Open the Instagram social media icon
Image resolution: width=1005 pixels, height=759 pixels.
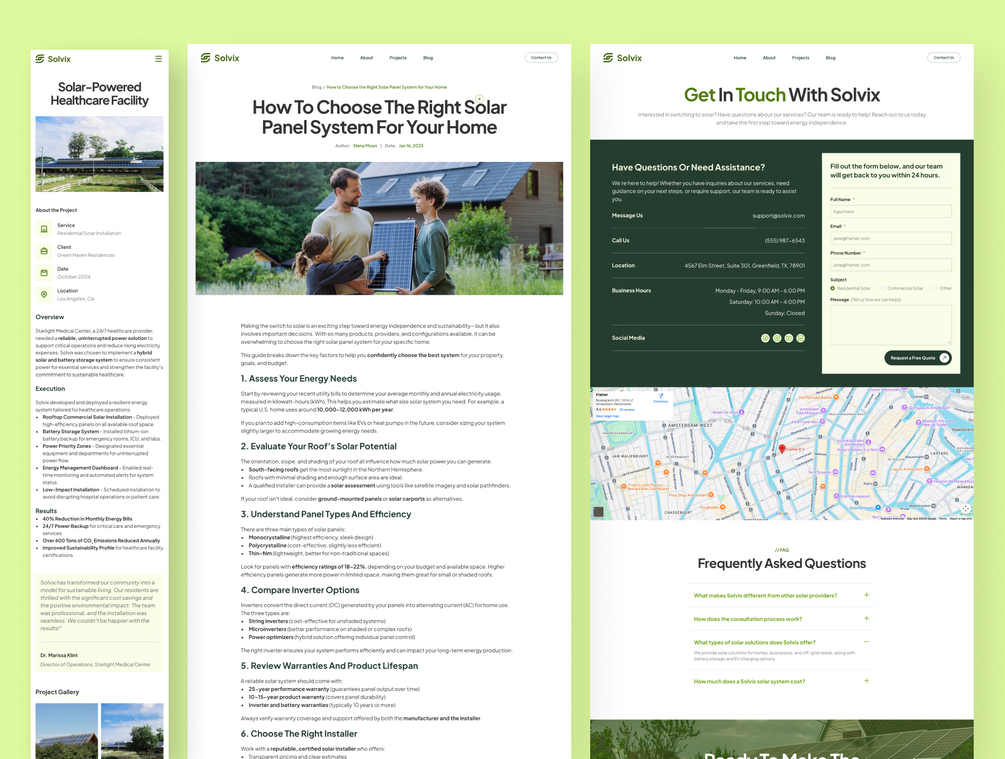click(x=777, y=338)
